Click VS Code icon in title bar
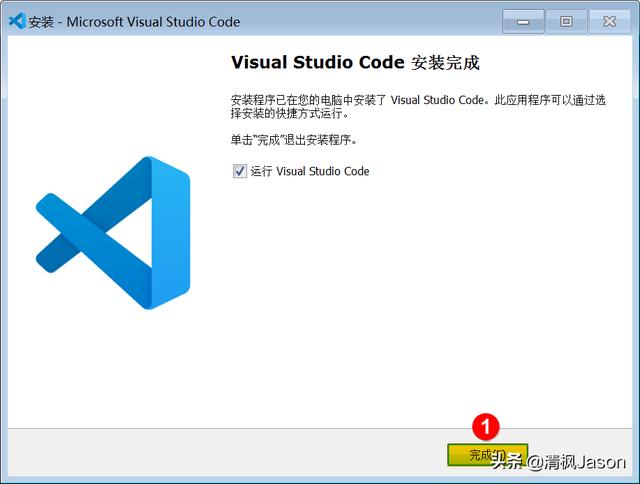640x484 pixels. click(x=17, y=21)
